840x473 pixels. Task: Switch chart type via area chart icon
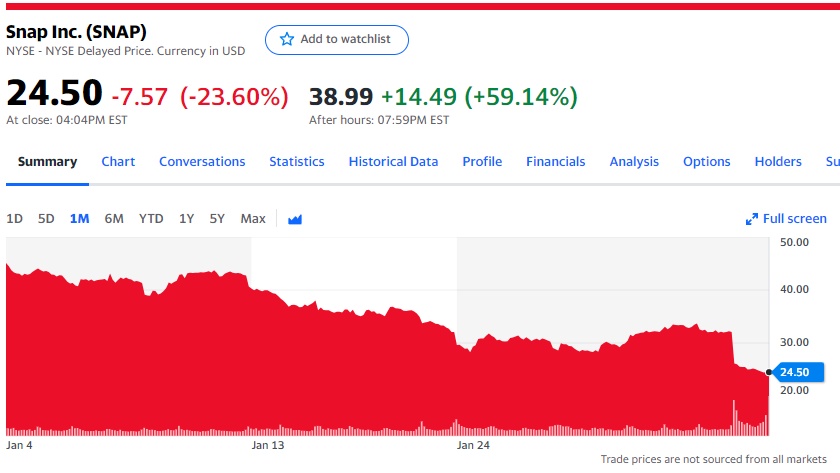pos(295,219)
